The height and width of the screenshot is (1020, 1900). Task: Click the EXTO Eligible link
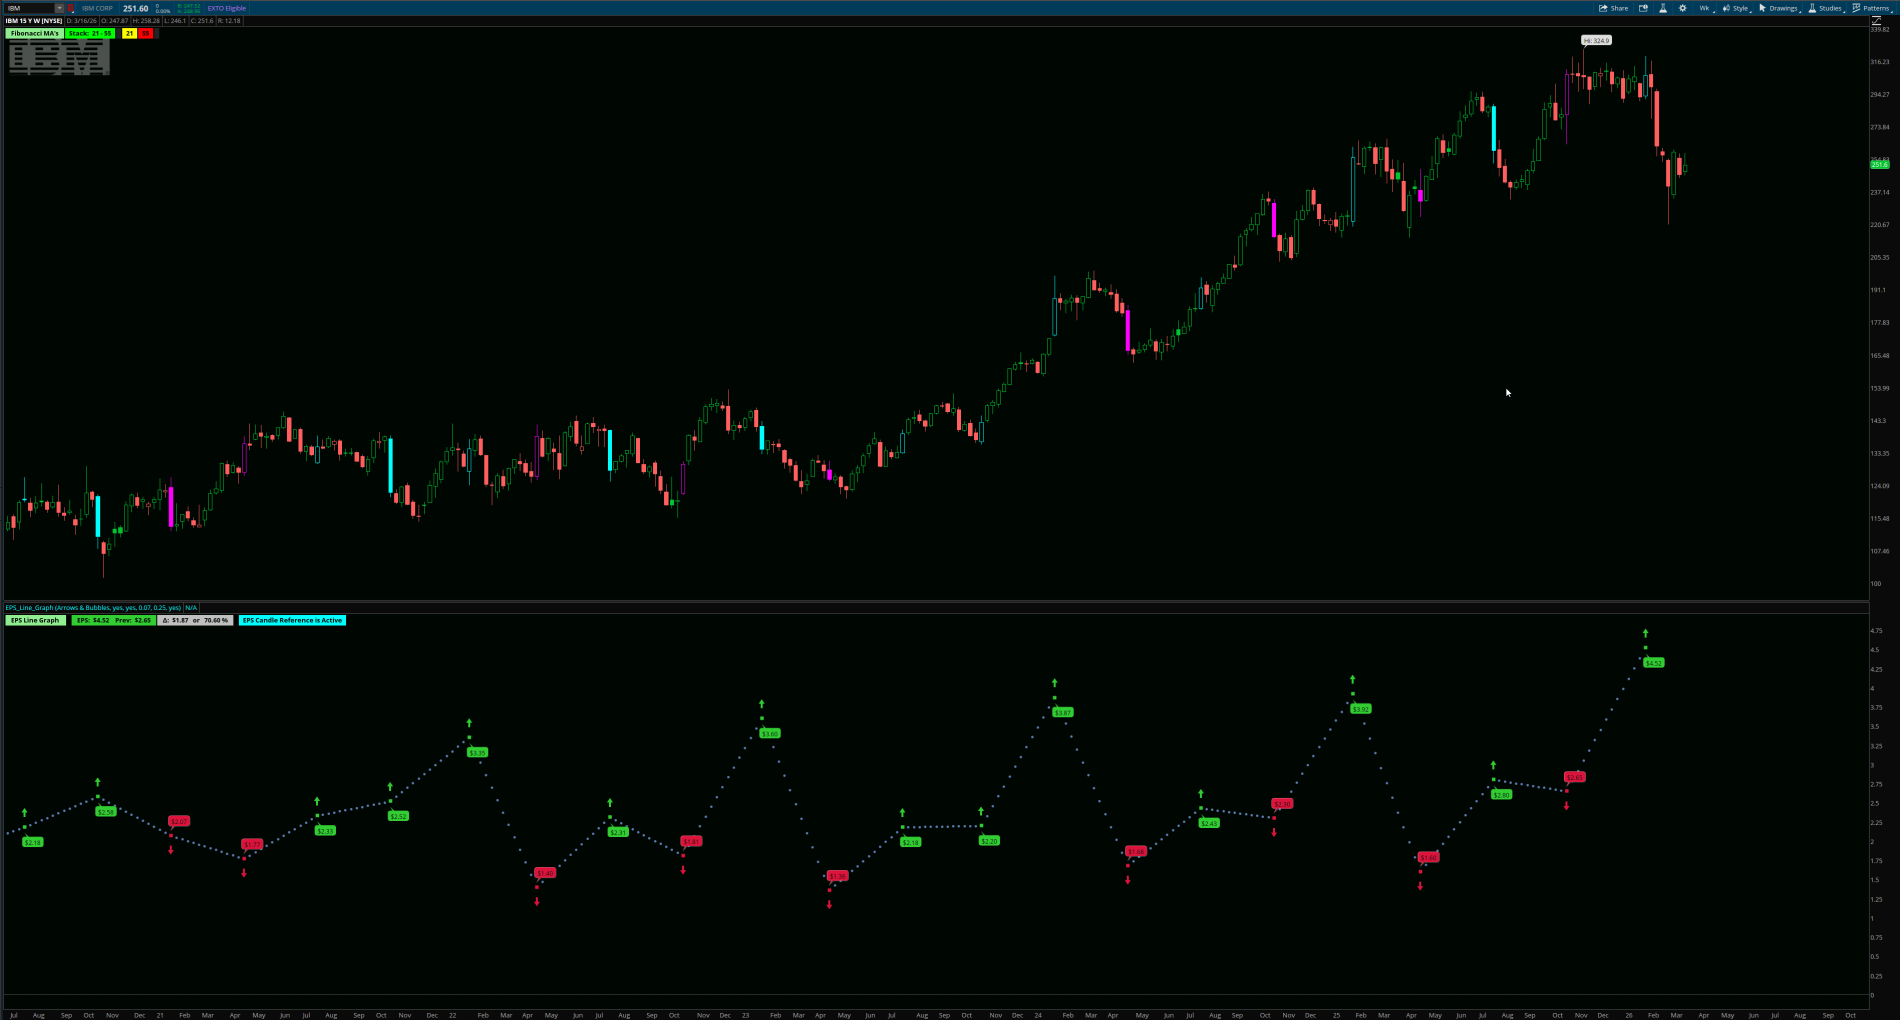[x=227, y=8]
